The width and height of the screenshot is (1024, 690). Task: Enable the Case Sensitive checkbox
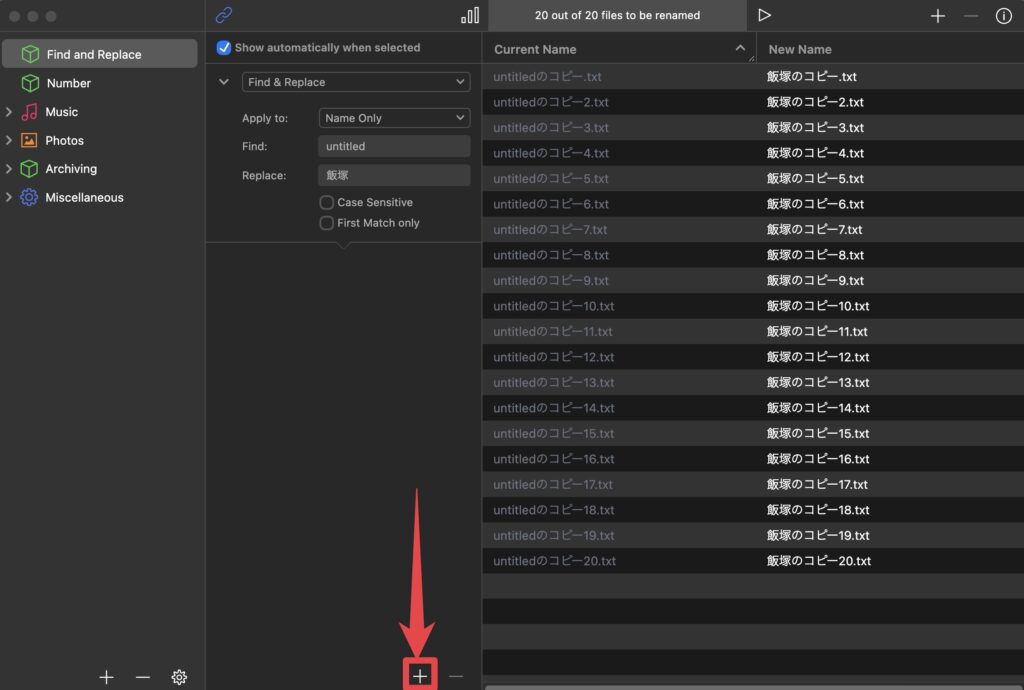point(326,202)
